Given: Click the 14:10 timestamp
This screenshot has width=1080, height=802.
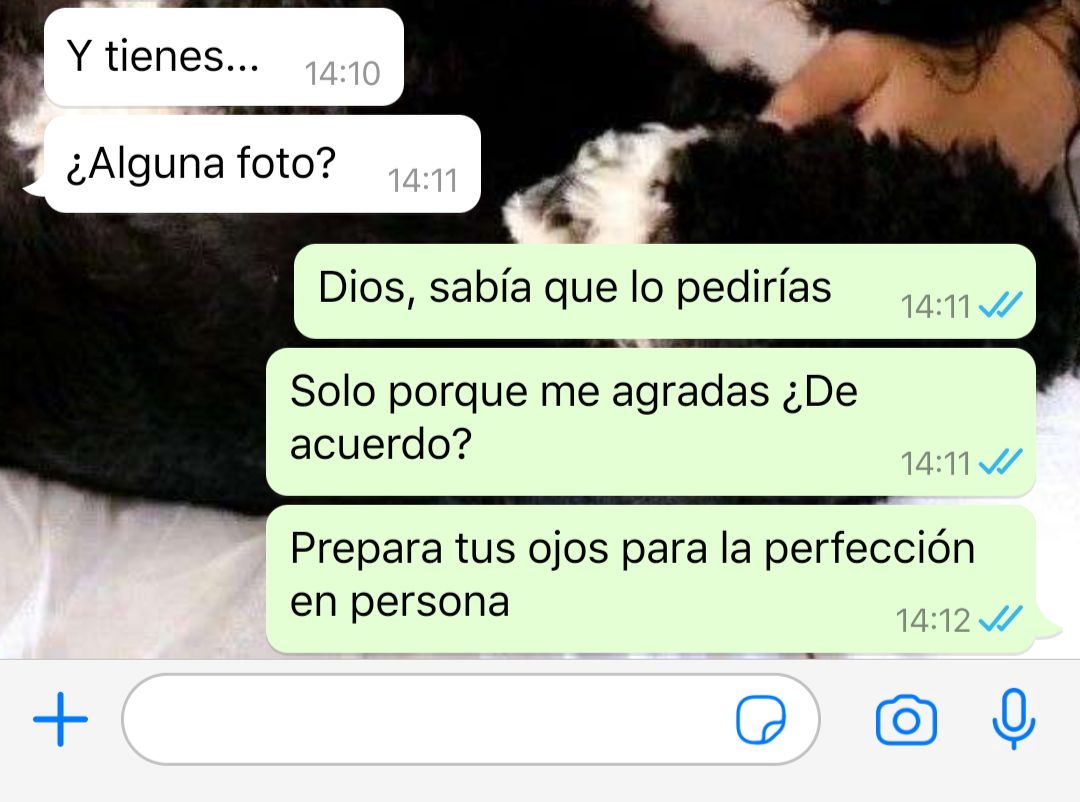Looking at the screenshot, I should point(342,74).
